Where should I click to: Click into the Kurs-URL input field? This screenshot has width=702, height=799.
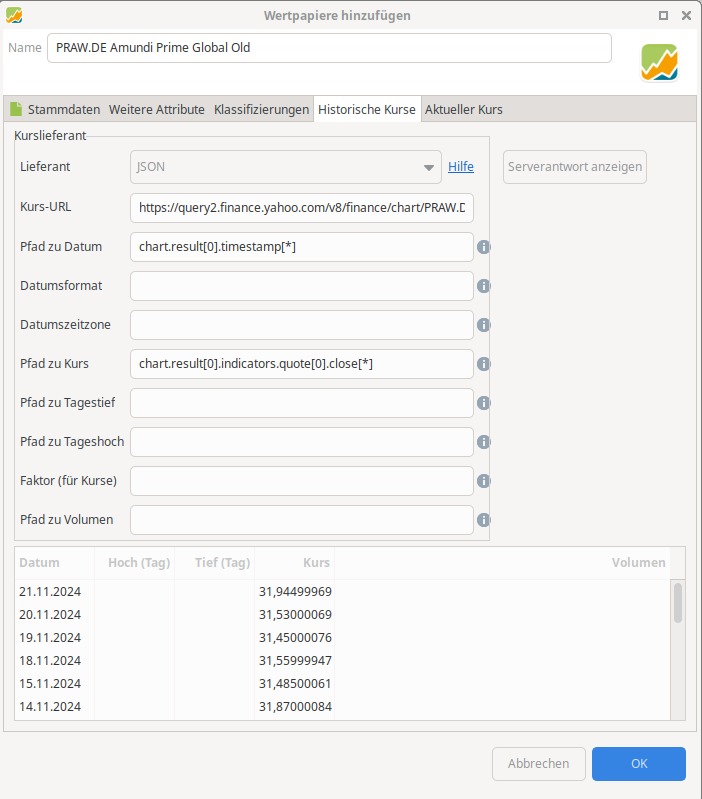(301, 208)
